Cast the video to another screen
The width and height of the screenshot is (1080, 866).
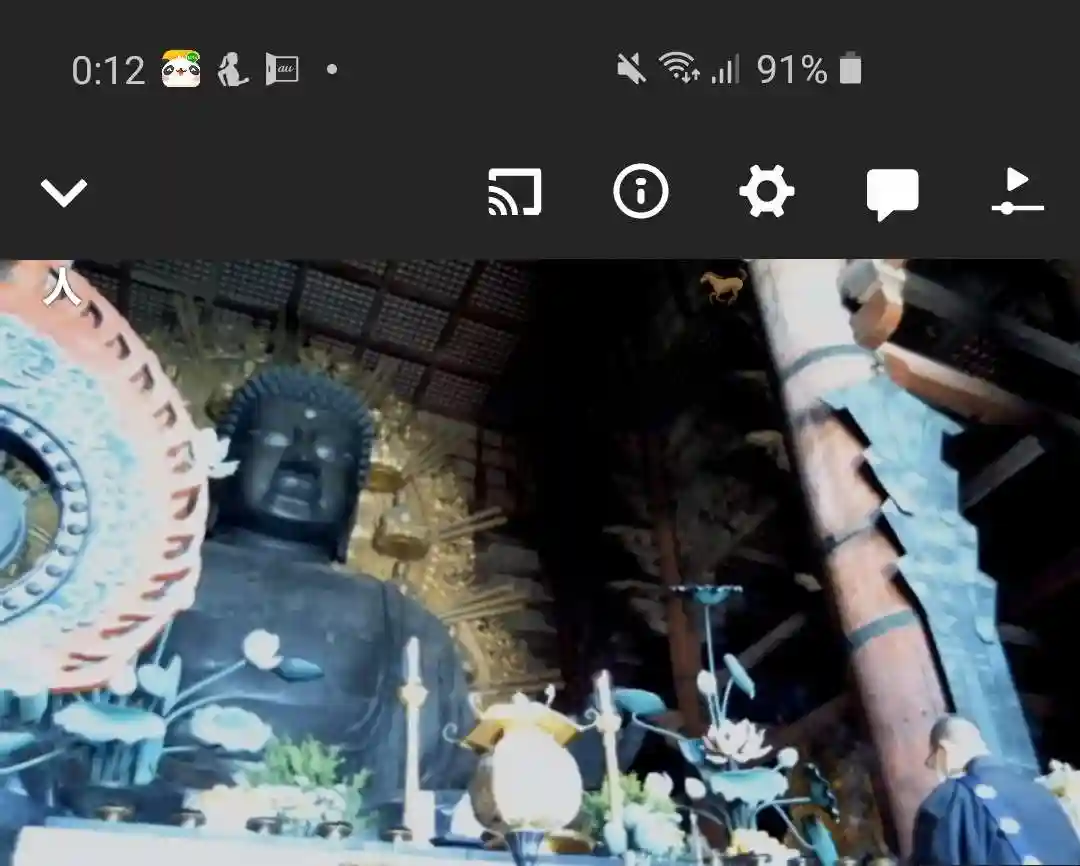(515, 192)
